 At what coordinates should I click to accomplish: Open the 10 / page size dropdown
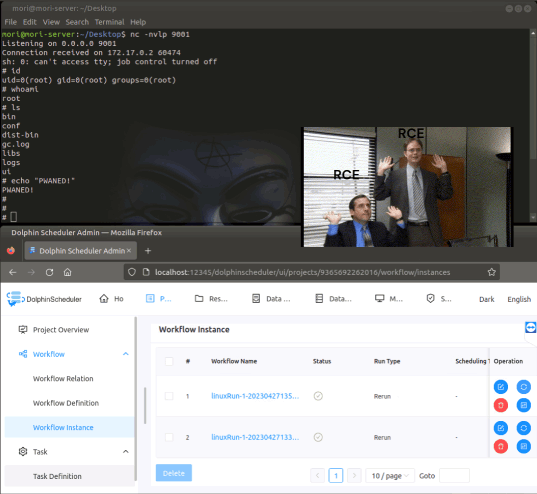click(x=390, y=476)
